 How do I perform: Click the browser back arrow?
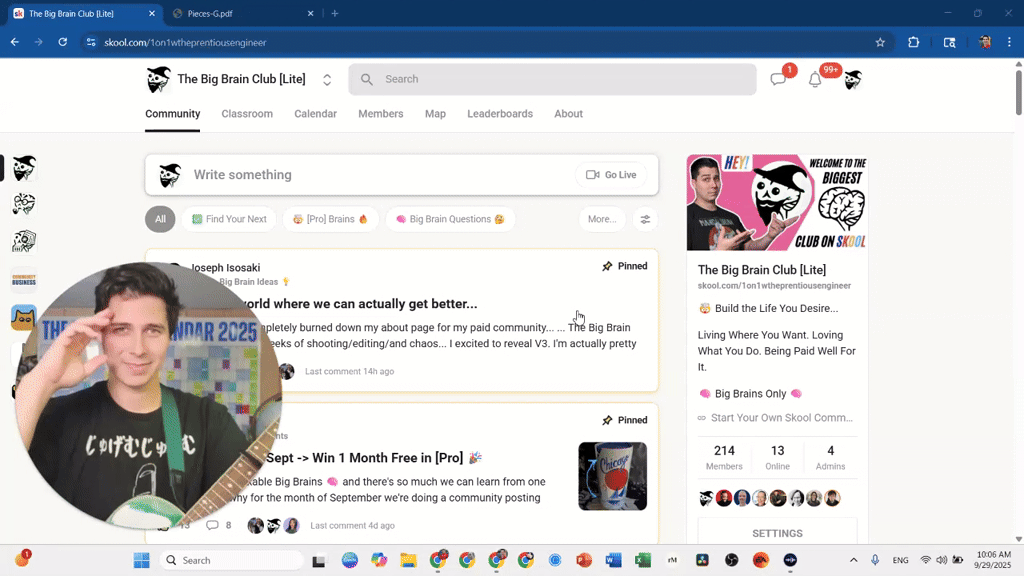(15, 42)
